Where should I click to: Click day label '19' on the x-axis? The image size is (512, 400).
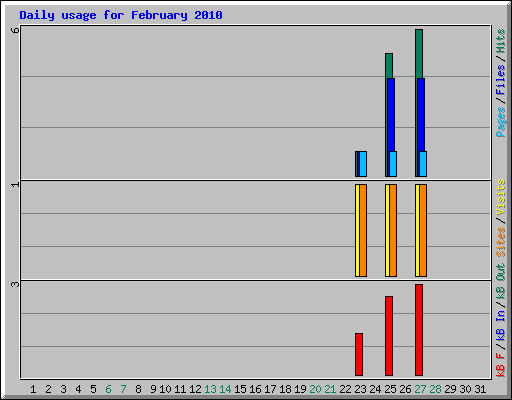tap(300, 389)
